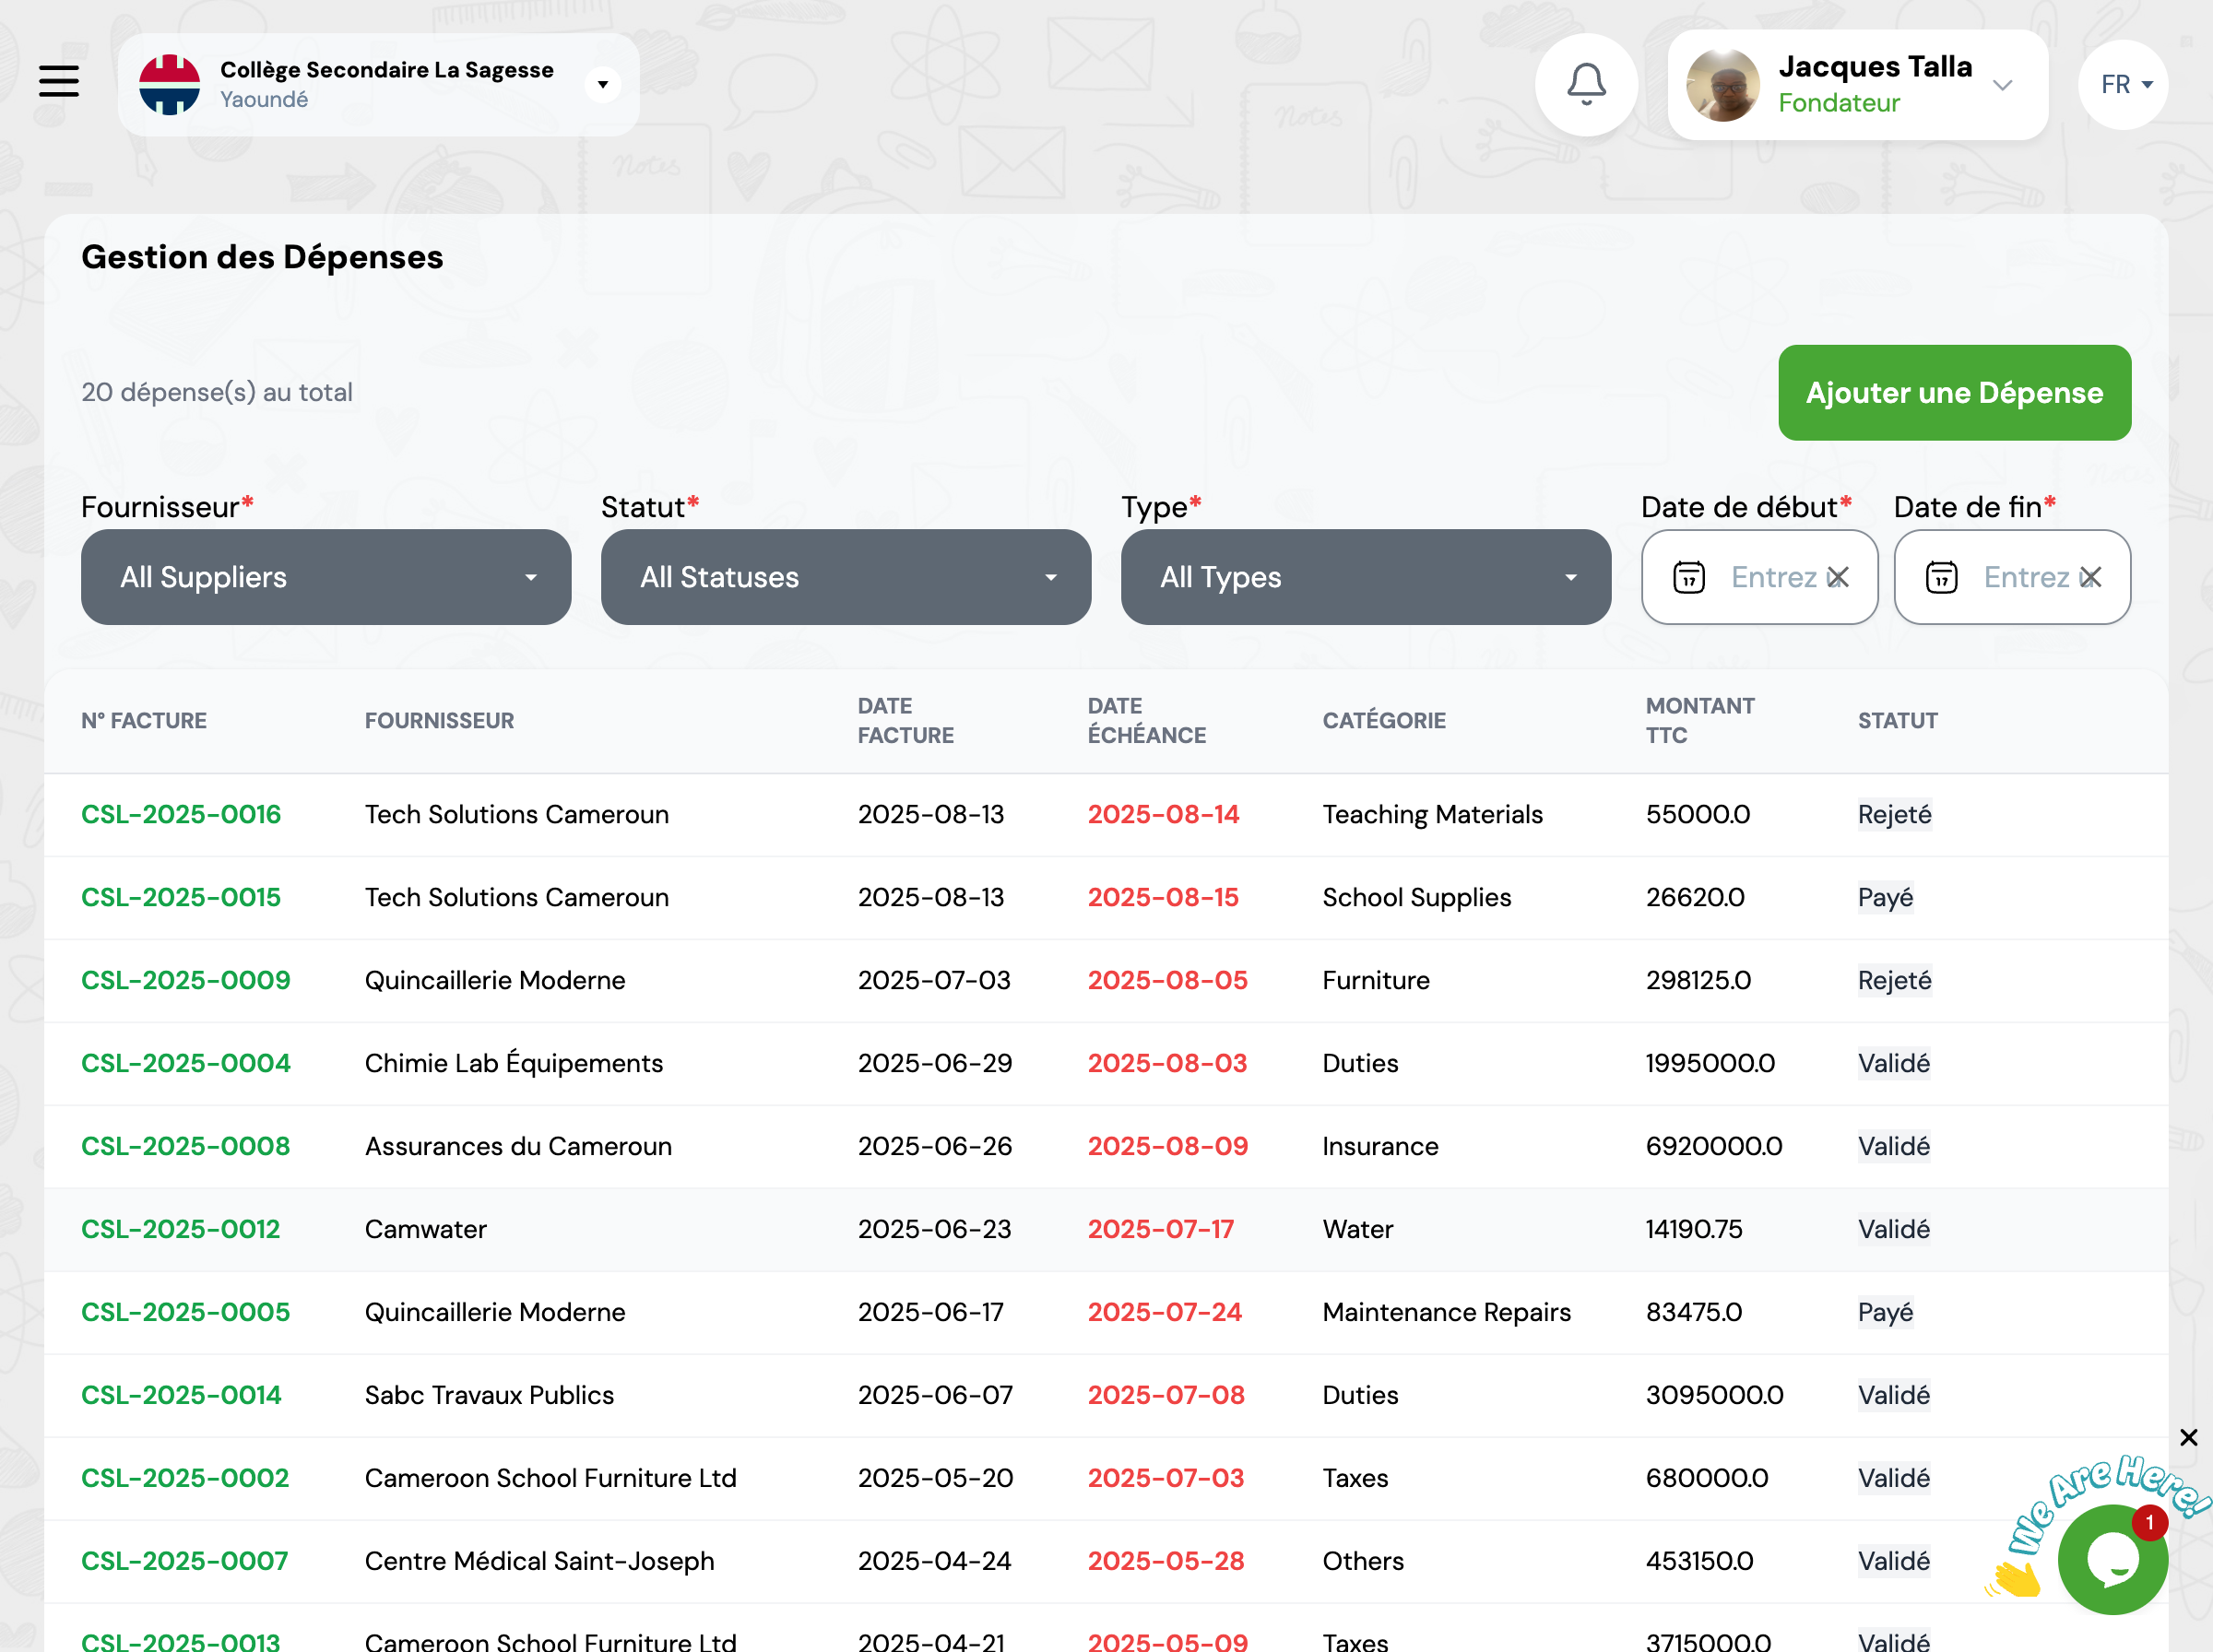The height and width of the screenshot is (1652, 2213).
Task: Clear the Date de début field
Action: click(1838, 577)
